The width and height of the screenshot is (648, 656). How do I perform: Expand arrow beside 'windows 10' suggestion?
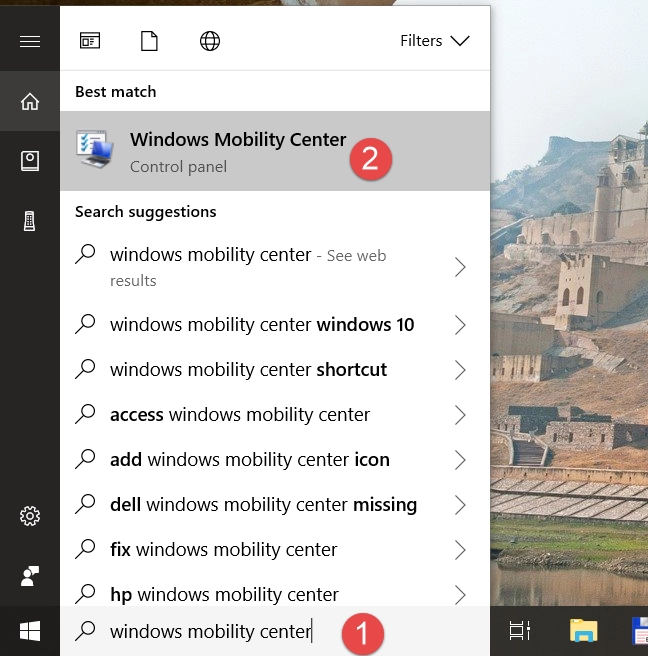click(x=460, y=325)
